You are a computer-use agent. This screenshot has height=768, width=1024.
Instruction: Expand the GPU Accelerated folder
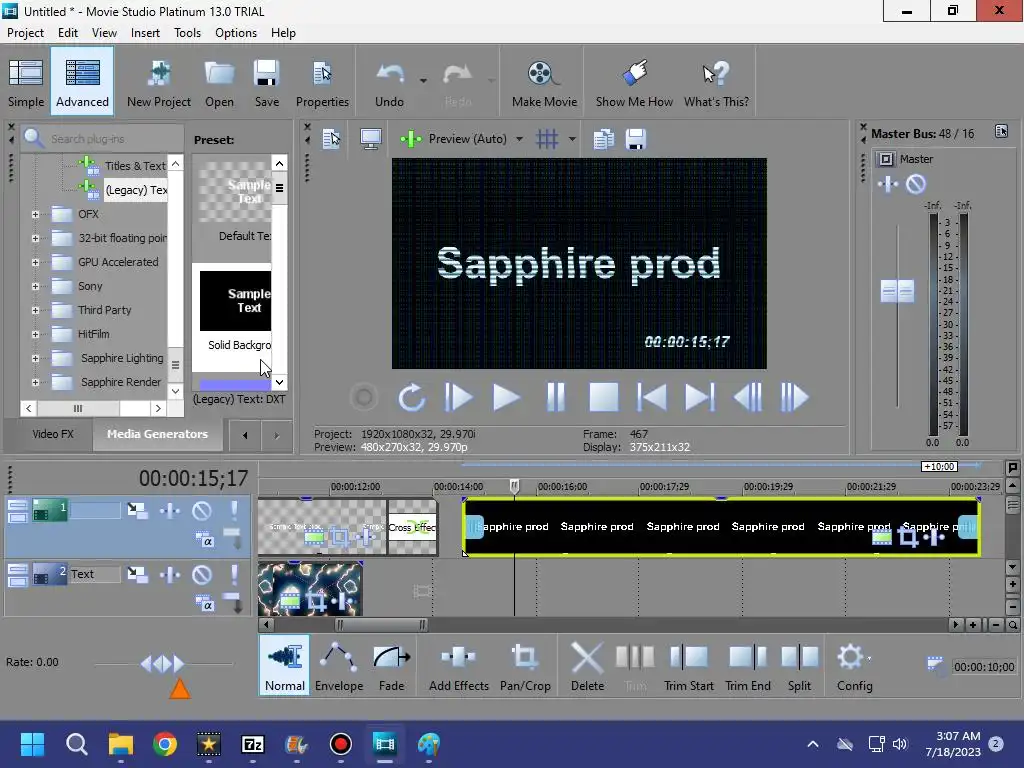click(35, 262)
